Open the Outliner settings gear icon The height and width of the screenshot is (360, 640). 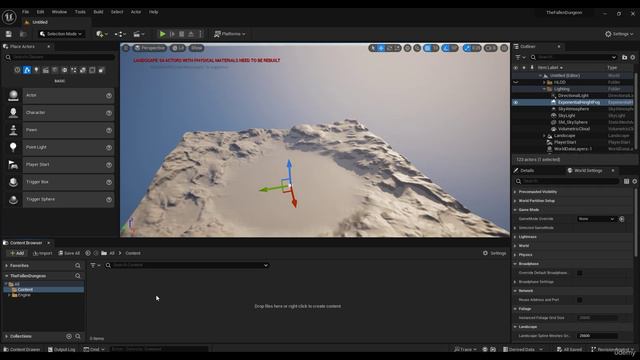click(x=633, y=58)
